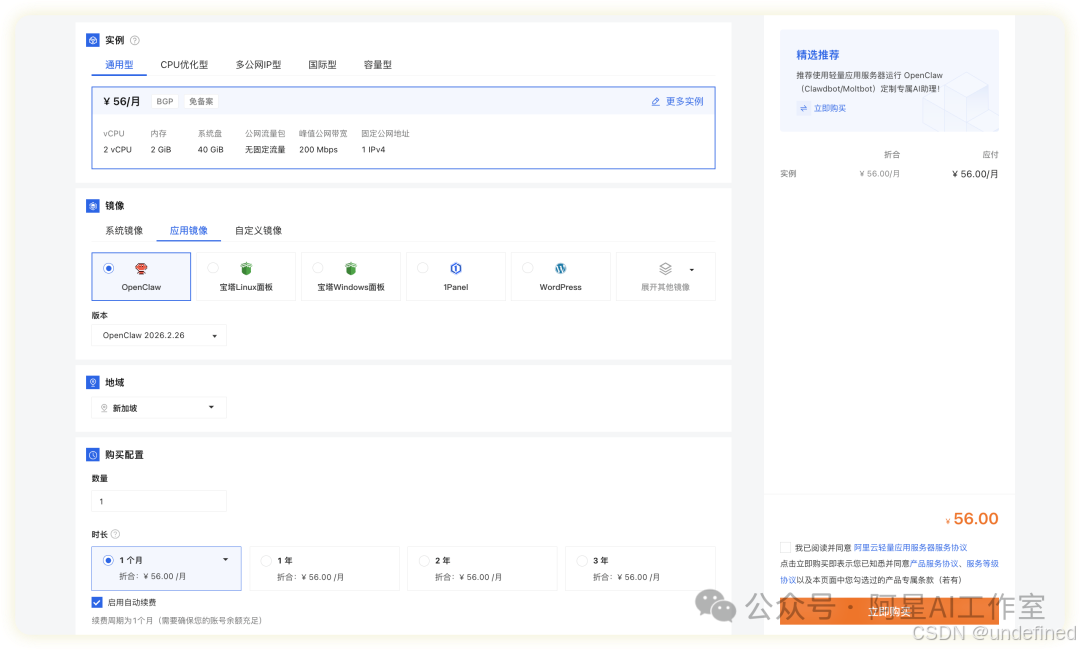Click the 实例 section header icon

[x=91, y=40]
